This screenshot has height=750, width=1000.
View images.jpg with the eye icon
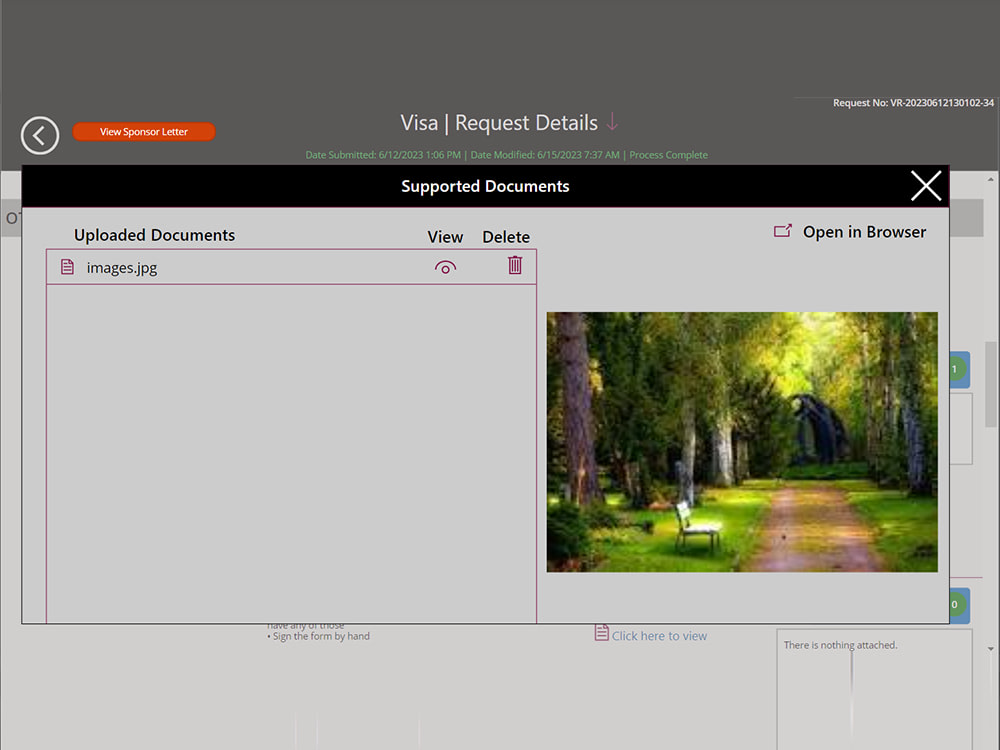click(x=445, y=267)
